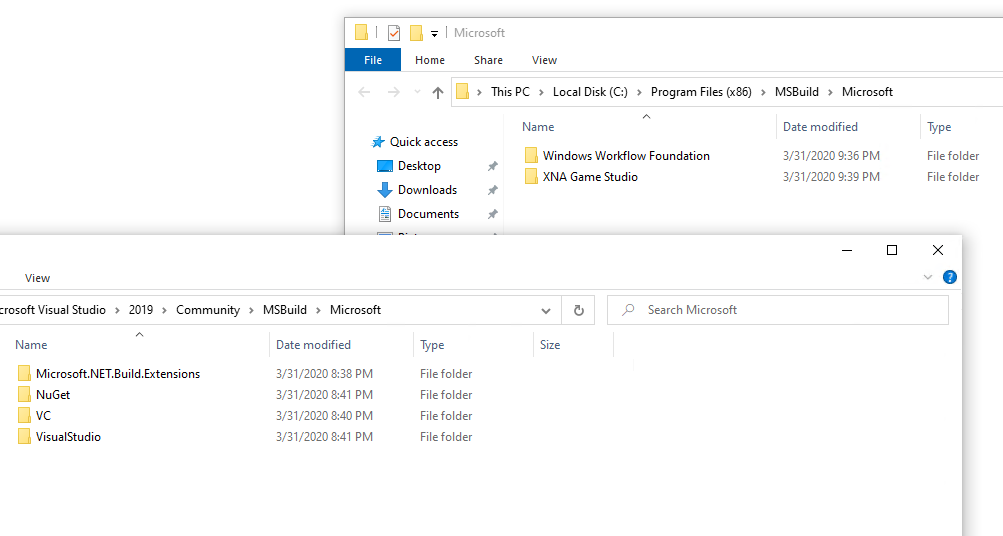This screenshot has height=536, width=1003.
Task: Open the View tab in the back Explorer window
Action: click(544, 60)
